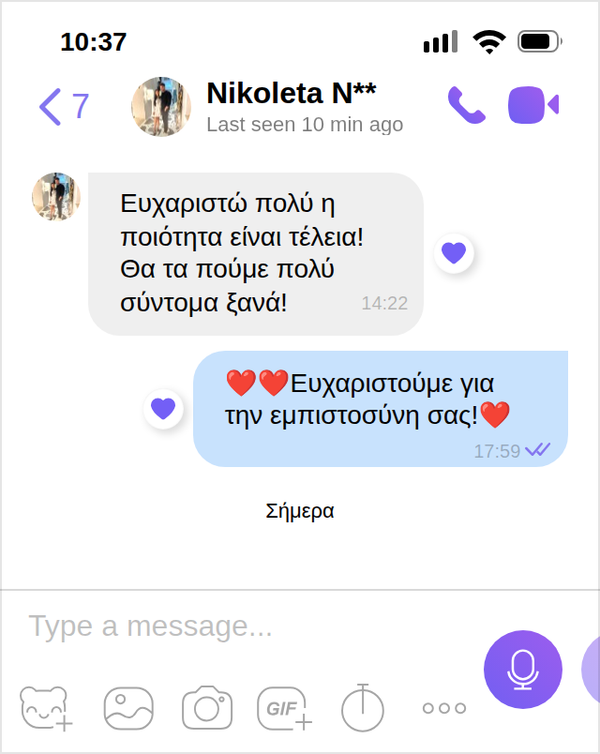Start a voice call with Nikoleta
The height and width of the screenshot is (754, 600).
[466, 105]
